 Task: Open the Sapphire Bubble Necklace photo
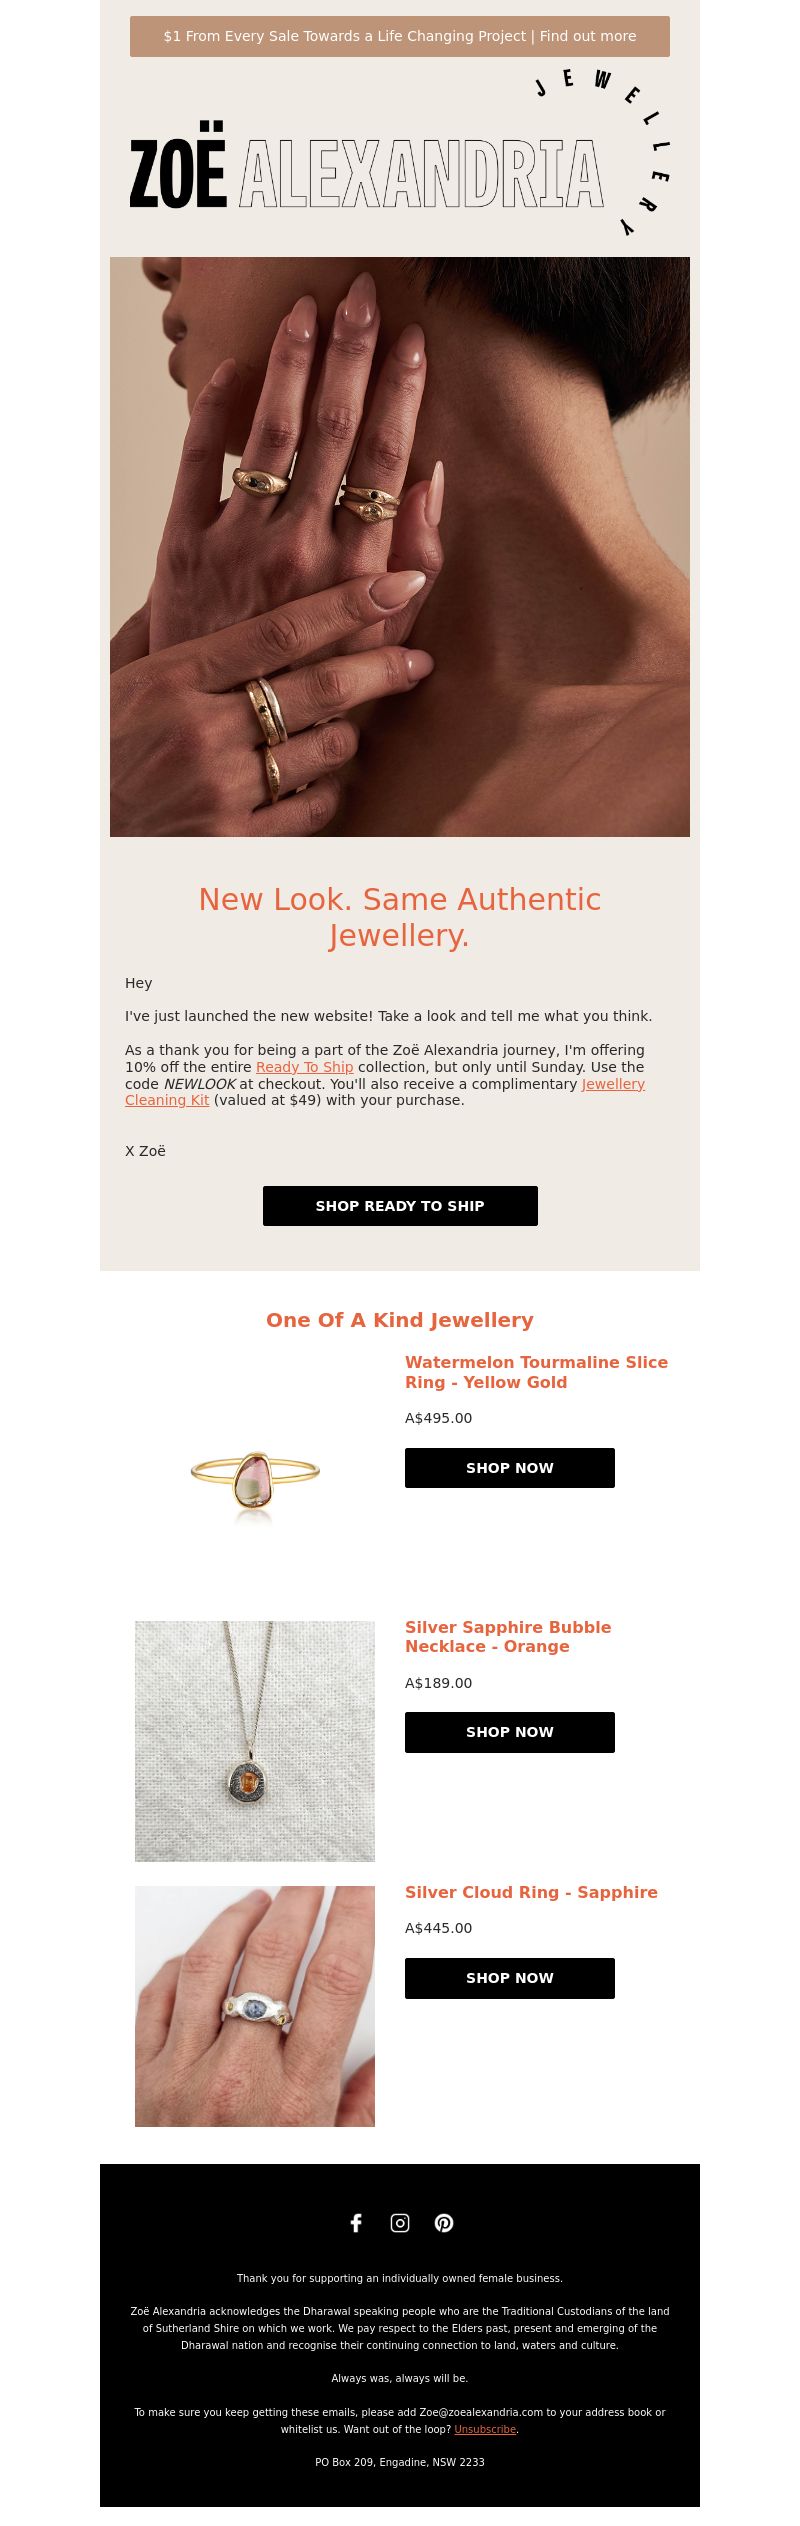[255, 1741]
